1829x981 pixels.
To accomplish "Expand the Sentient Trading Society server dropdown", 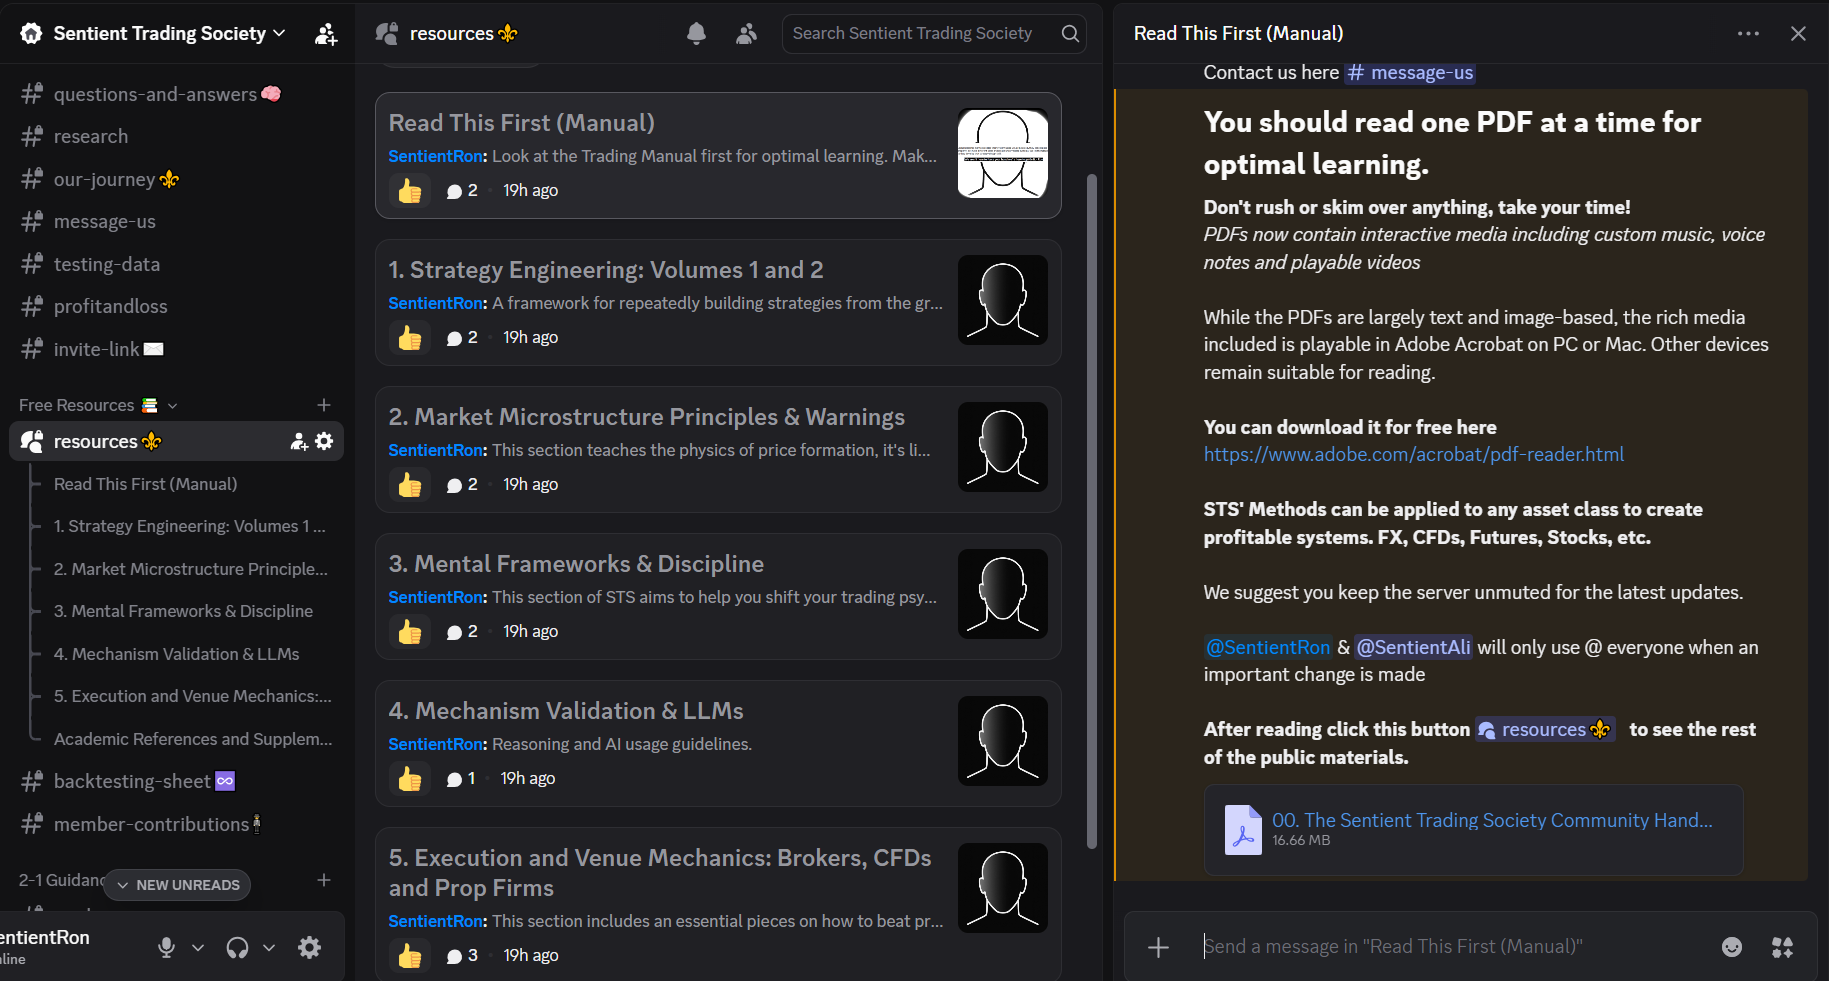I will 279,33.
